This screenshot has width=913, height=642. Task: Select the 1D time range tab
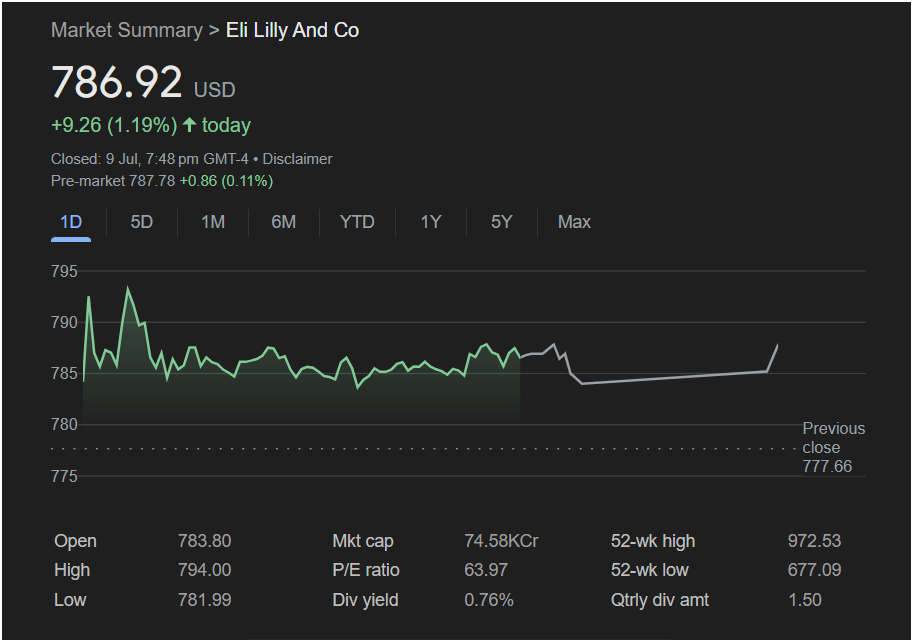(71, 222)
